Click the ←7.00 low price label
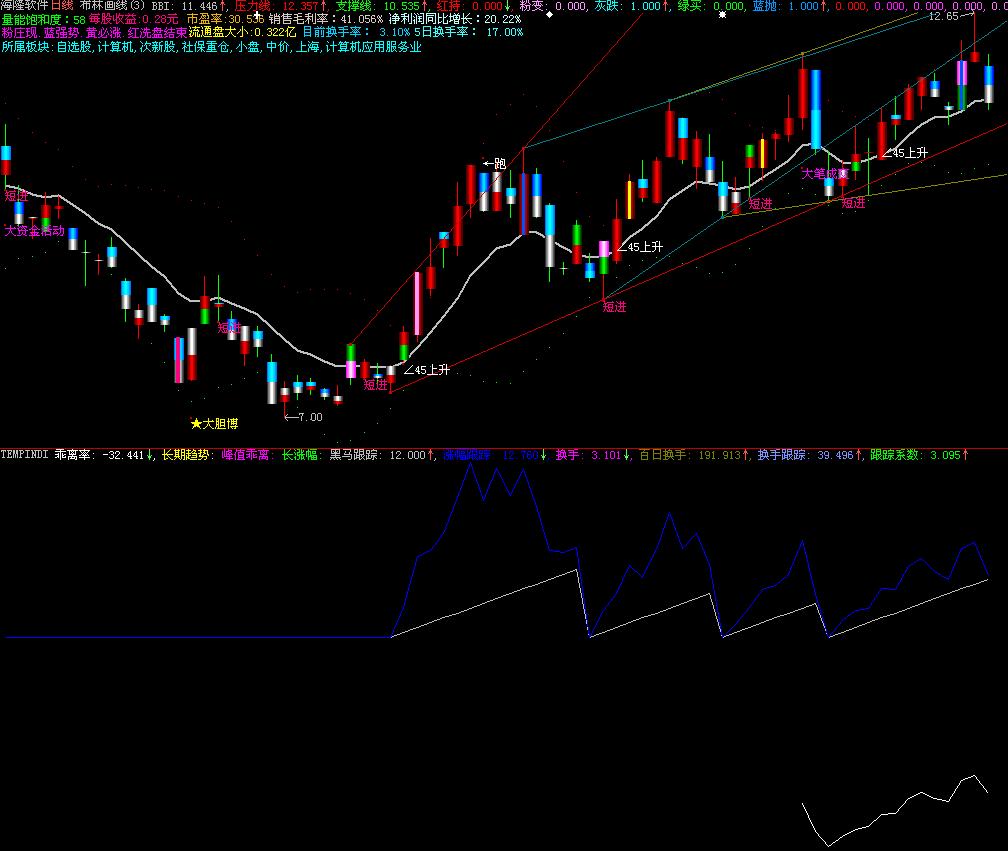This screenshot has height=851, width=1008. click(x=303, y=417)
